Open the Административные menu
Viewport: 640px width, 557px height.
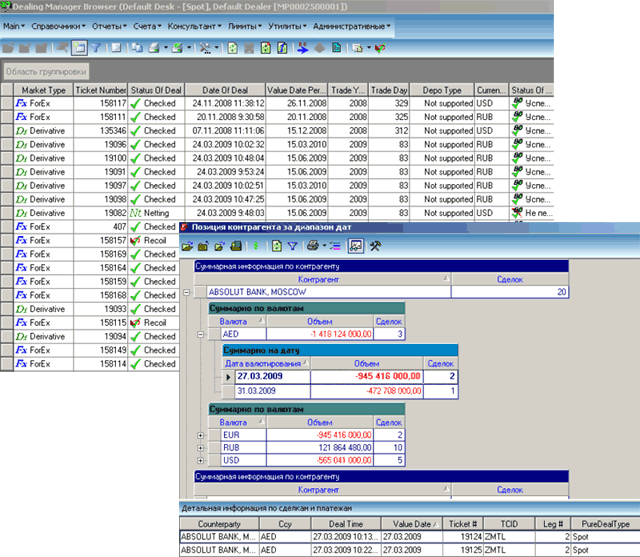point(351,26)
